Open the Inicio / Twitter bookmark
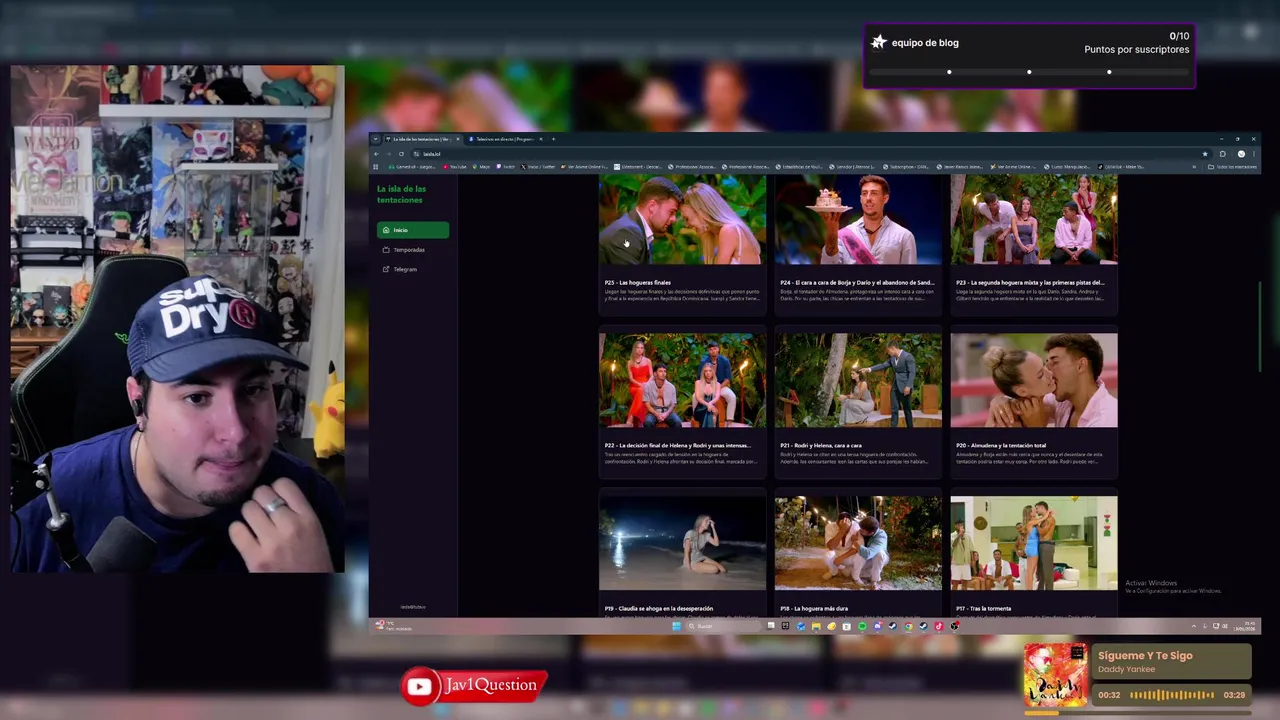The height and width of the screenshot is (720, 1280). pos(538,166)
